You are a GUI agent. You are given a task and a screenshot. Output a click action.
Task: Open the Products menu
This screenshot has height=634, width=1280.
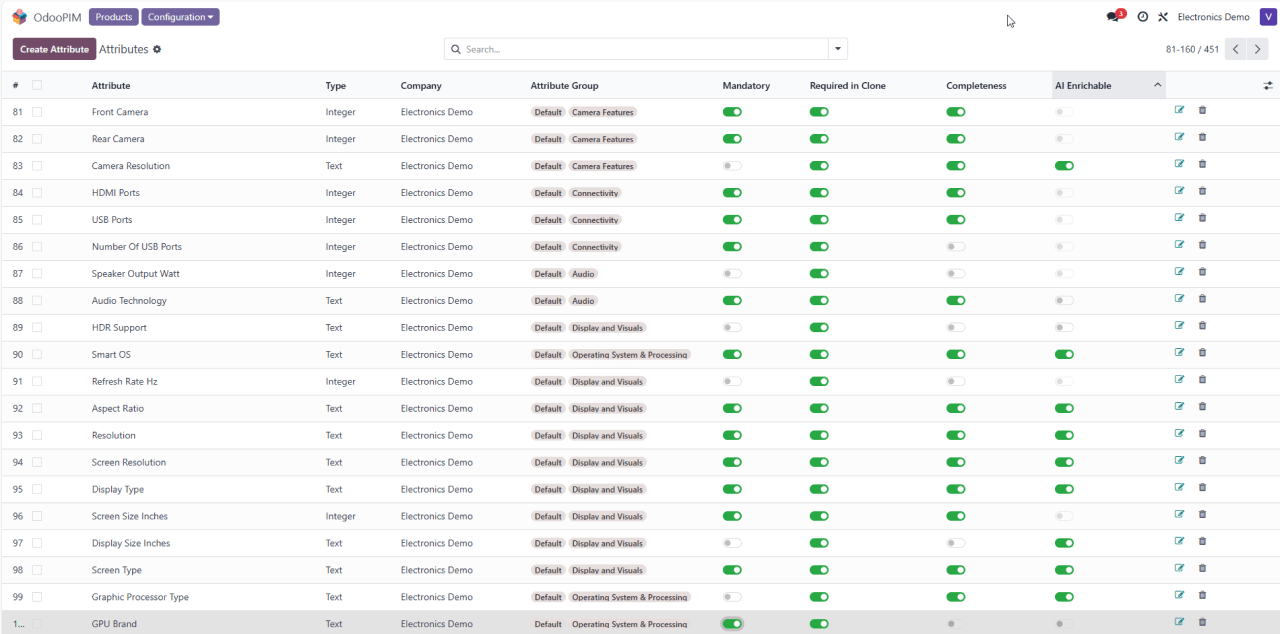113,17
